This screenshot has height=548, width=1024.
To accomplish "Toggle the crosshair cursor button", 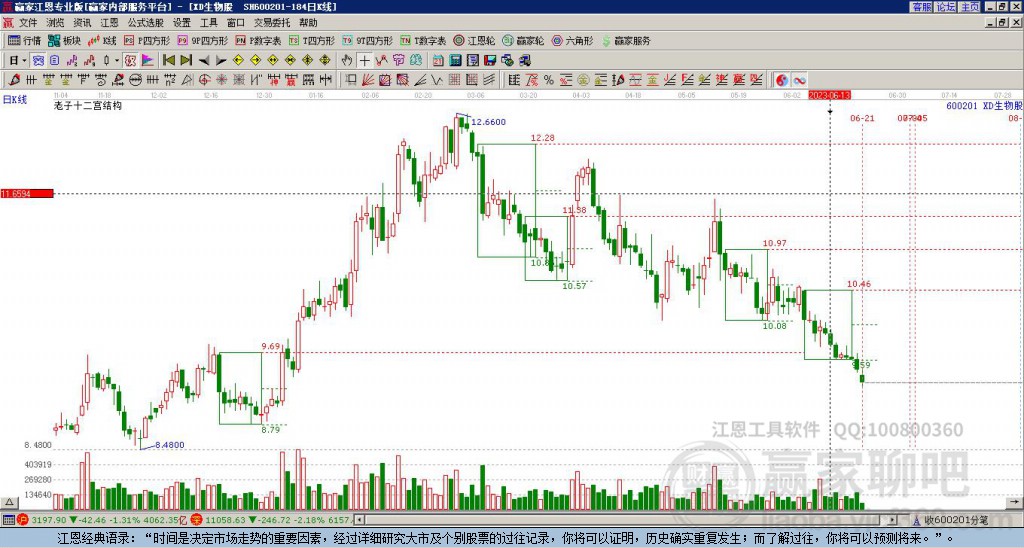I will click(364, 61).
